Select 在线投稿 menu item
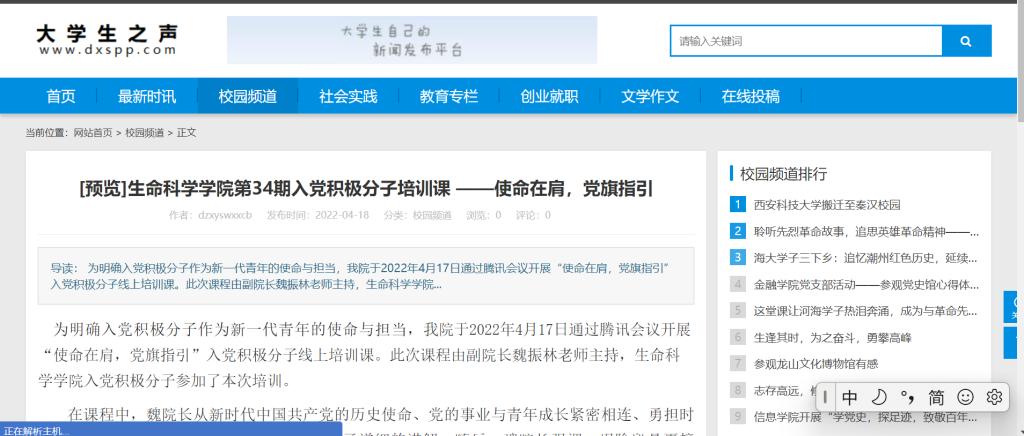 point(750,96)
